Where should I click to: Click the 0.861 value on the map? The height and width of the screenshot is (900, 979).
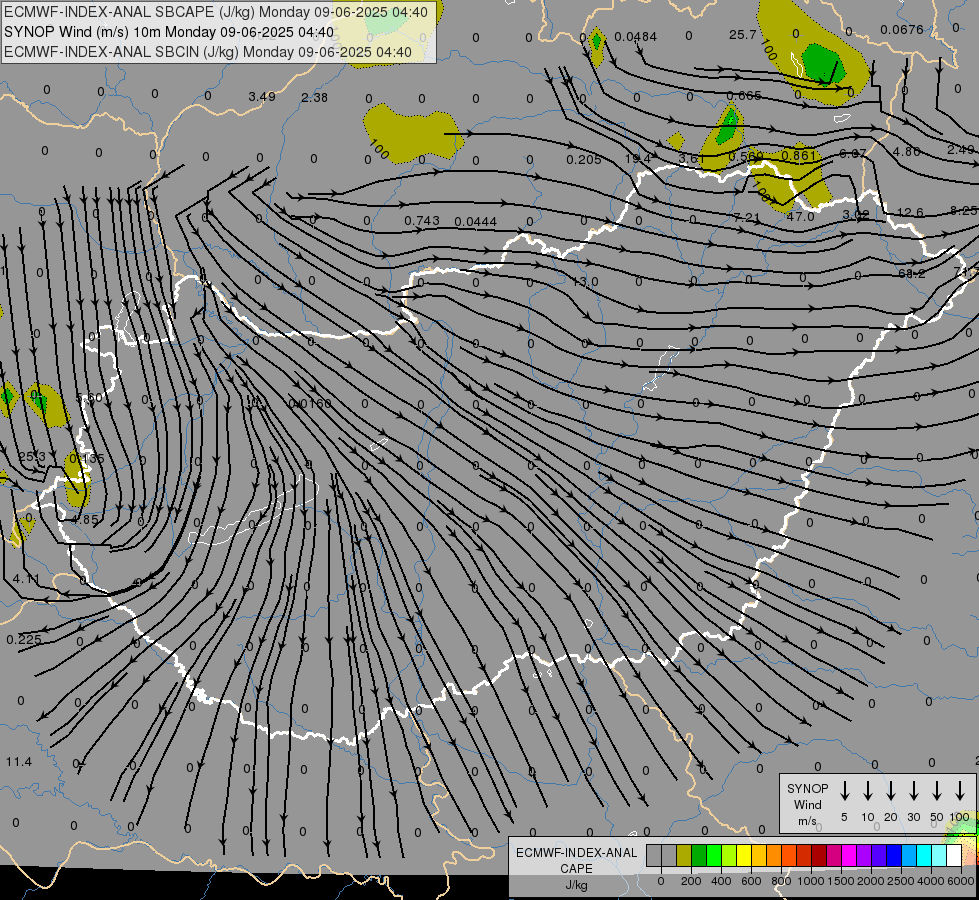click(798, 155)
